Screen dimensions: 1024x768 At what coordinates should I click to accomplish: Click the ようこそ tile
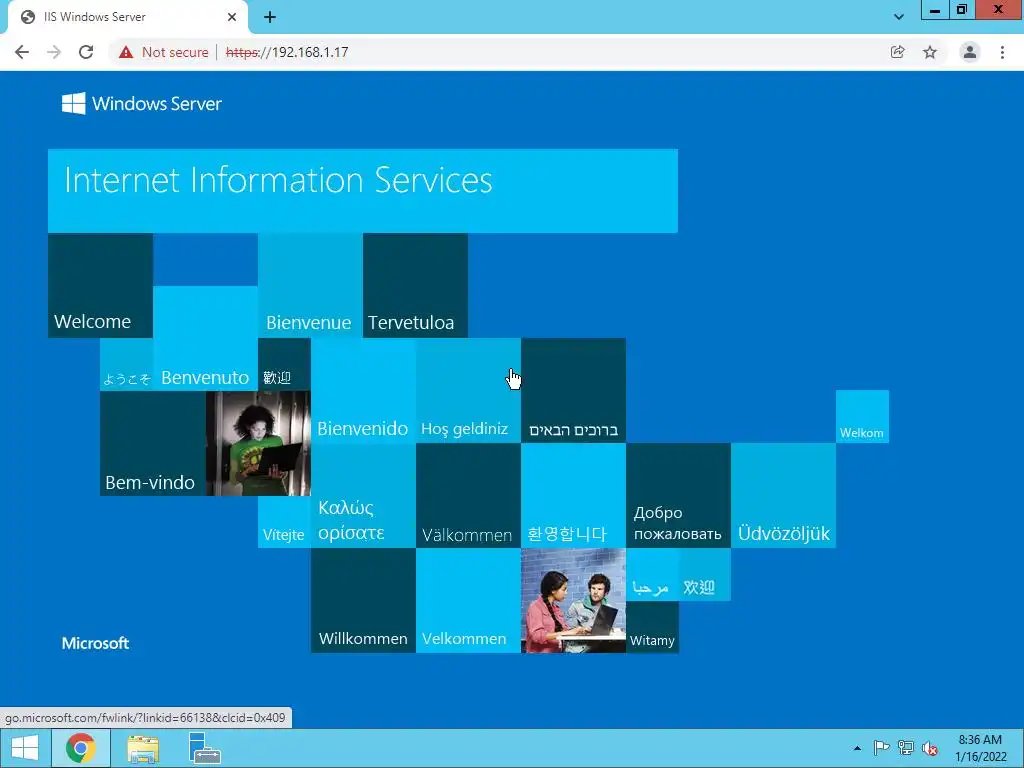tap(127, 364)
